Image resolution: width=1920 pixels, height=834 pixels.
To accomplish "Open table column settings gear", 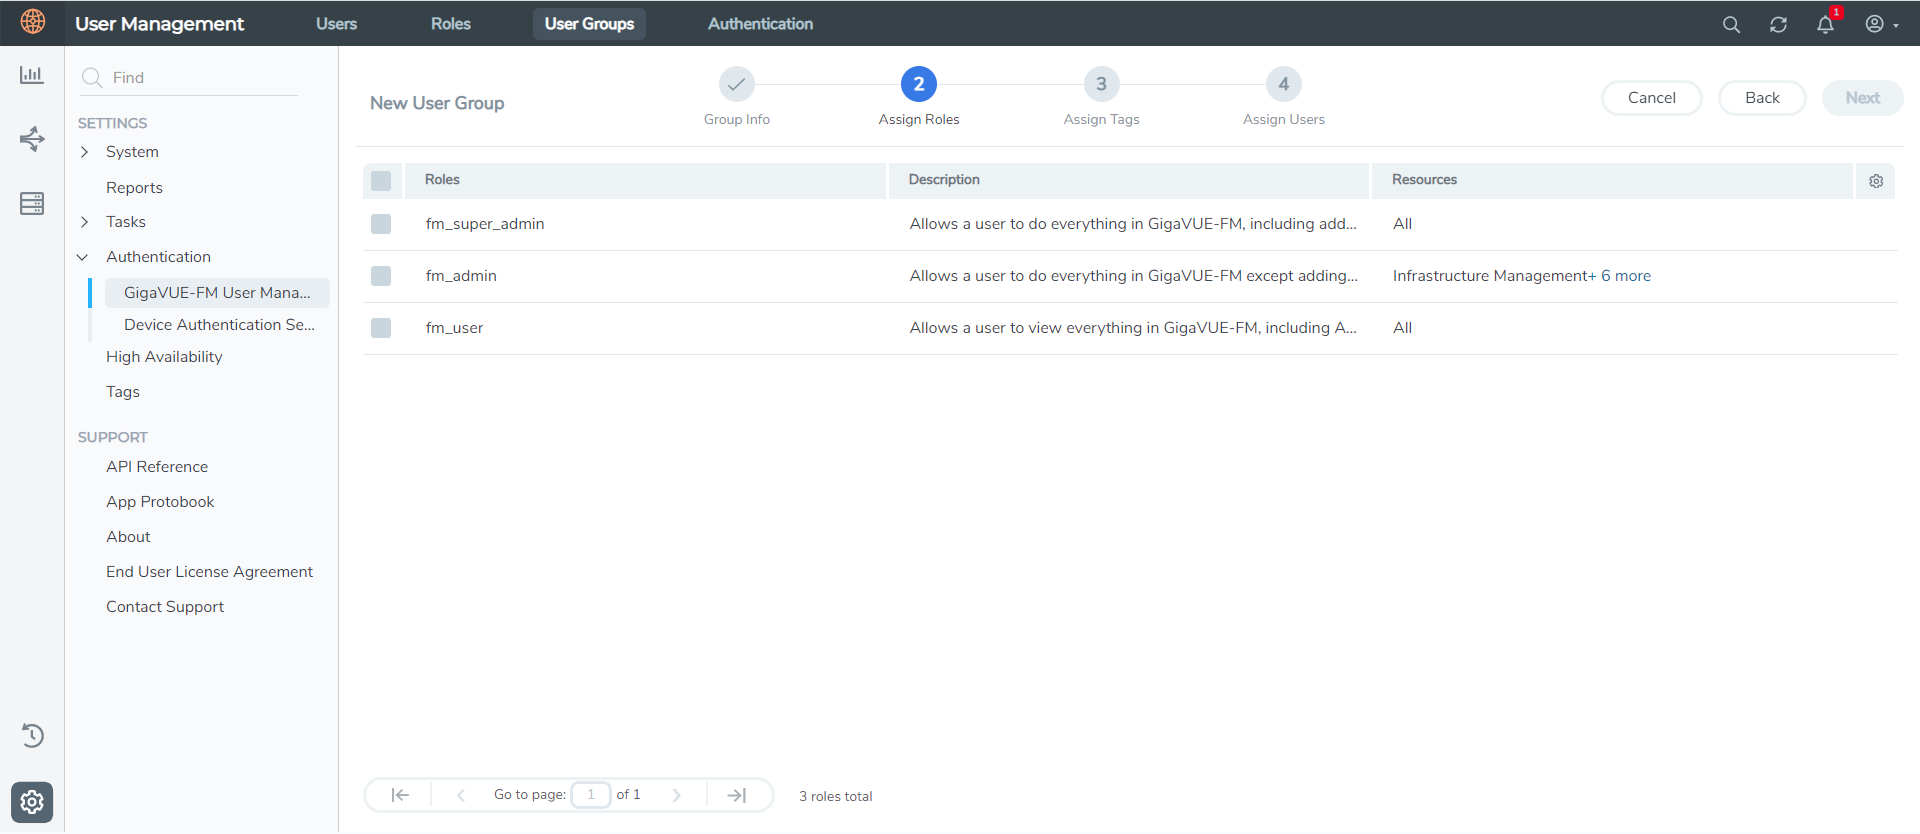I will point(1876,181).
